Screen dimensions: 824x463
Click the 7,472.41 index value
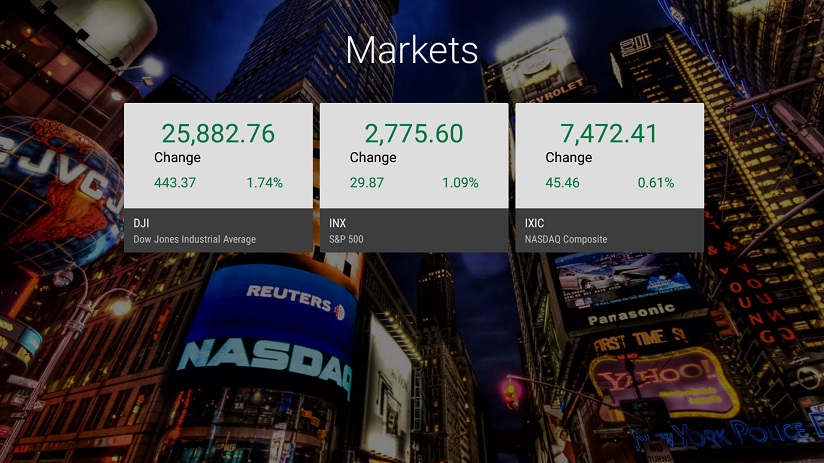[x=609, y=133]
